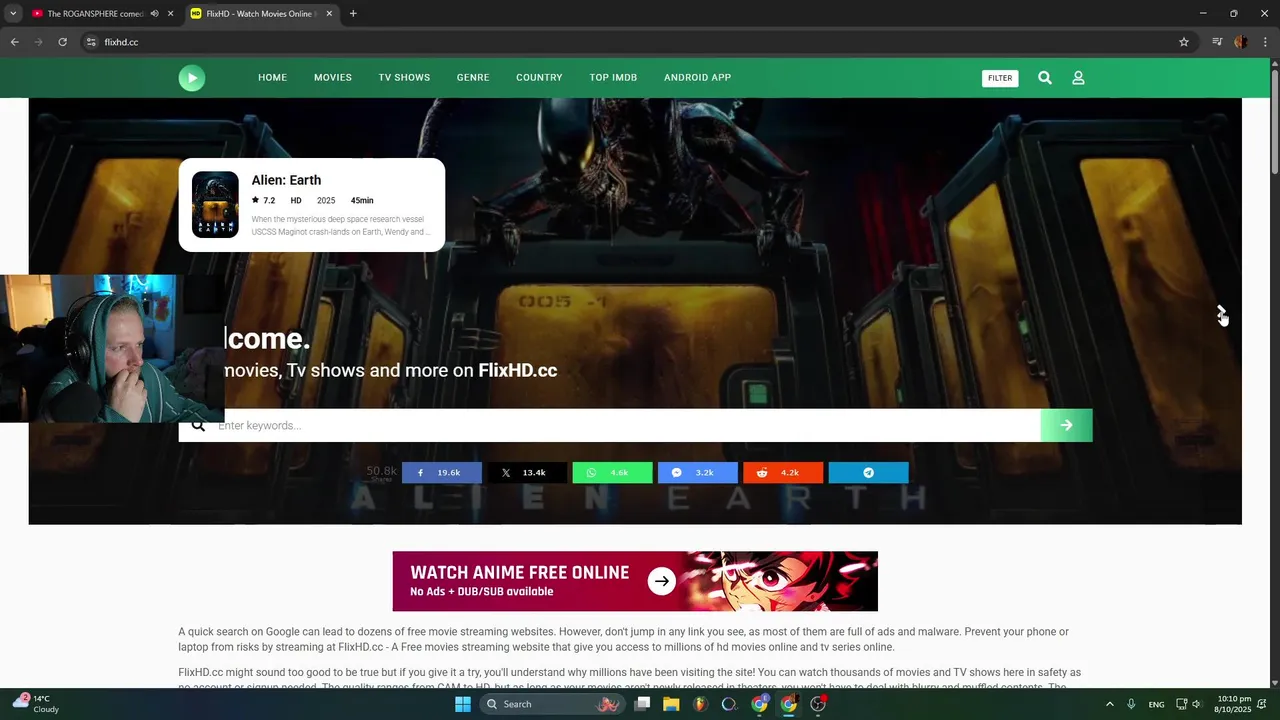
Task: Share on WhatsApp (4.6k)
Action: (x=612, y=473)
